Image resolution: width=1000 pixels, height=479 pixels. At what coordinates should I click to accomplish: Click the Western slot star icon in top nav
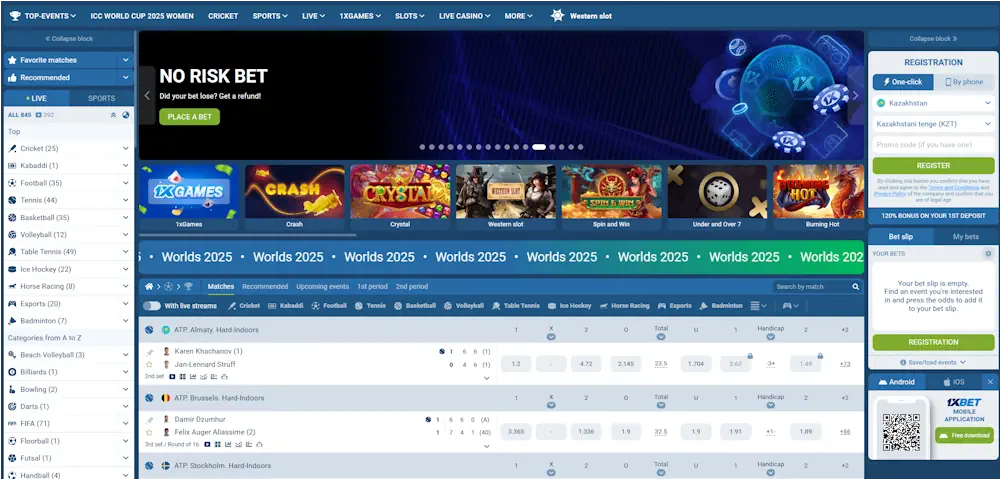tap(557, 15)
